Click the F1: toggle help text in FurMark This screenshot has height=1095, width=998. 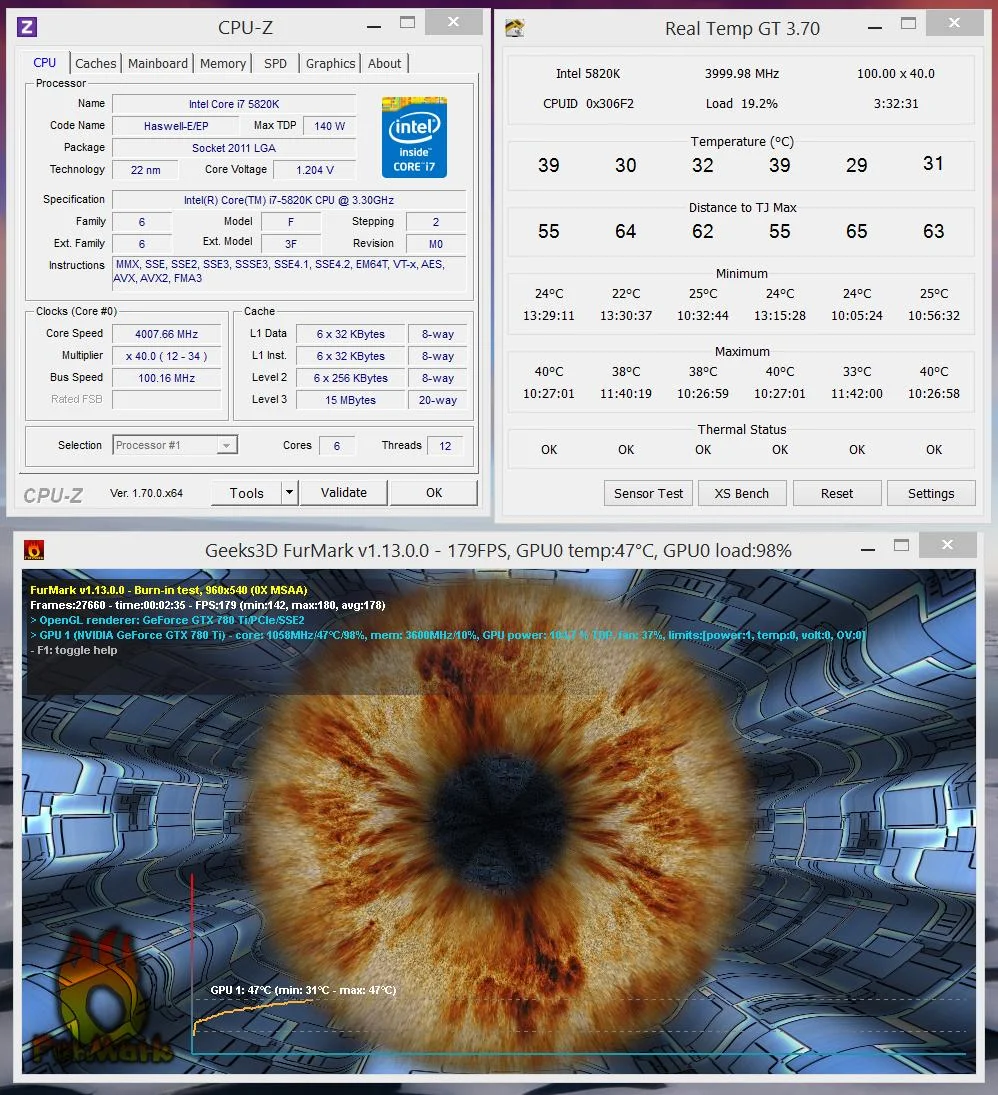click(74, 650)
